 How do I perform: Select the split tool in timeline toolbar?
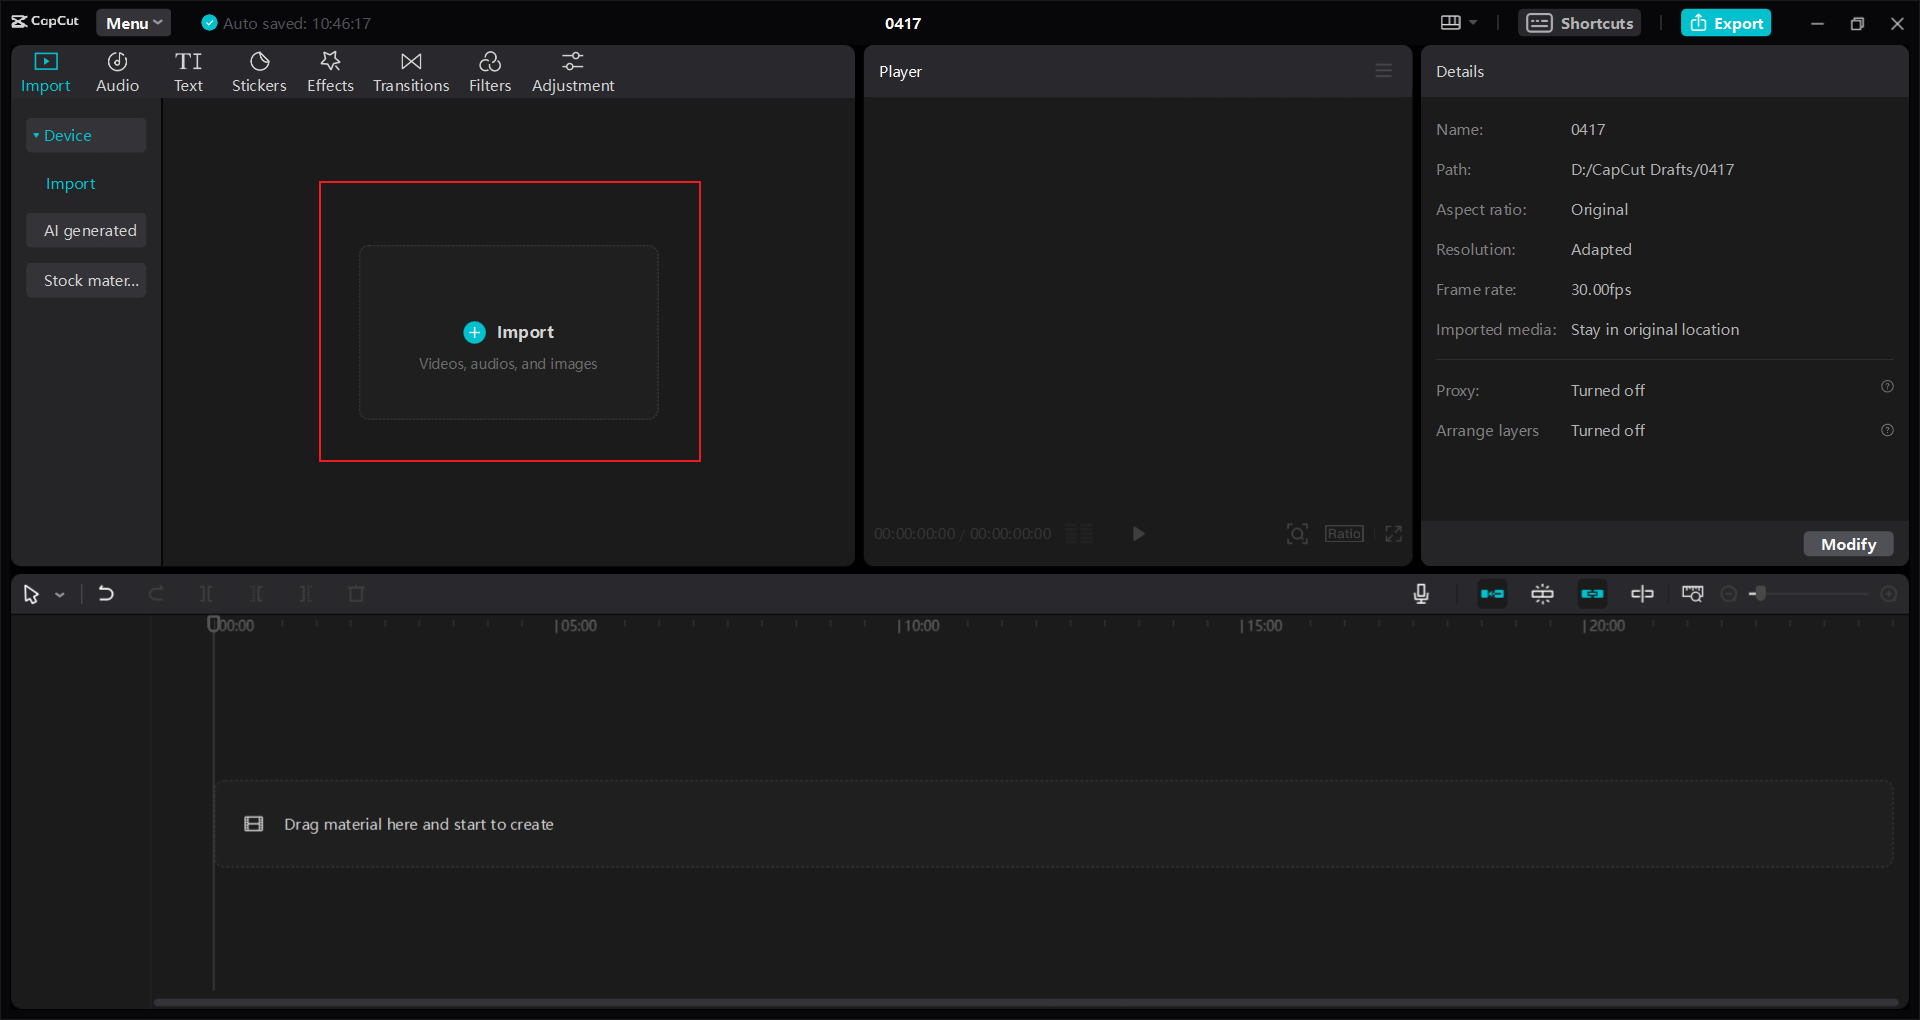tap(207, 593)
